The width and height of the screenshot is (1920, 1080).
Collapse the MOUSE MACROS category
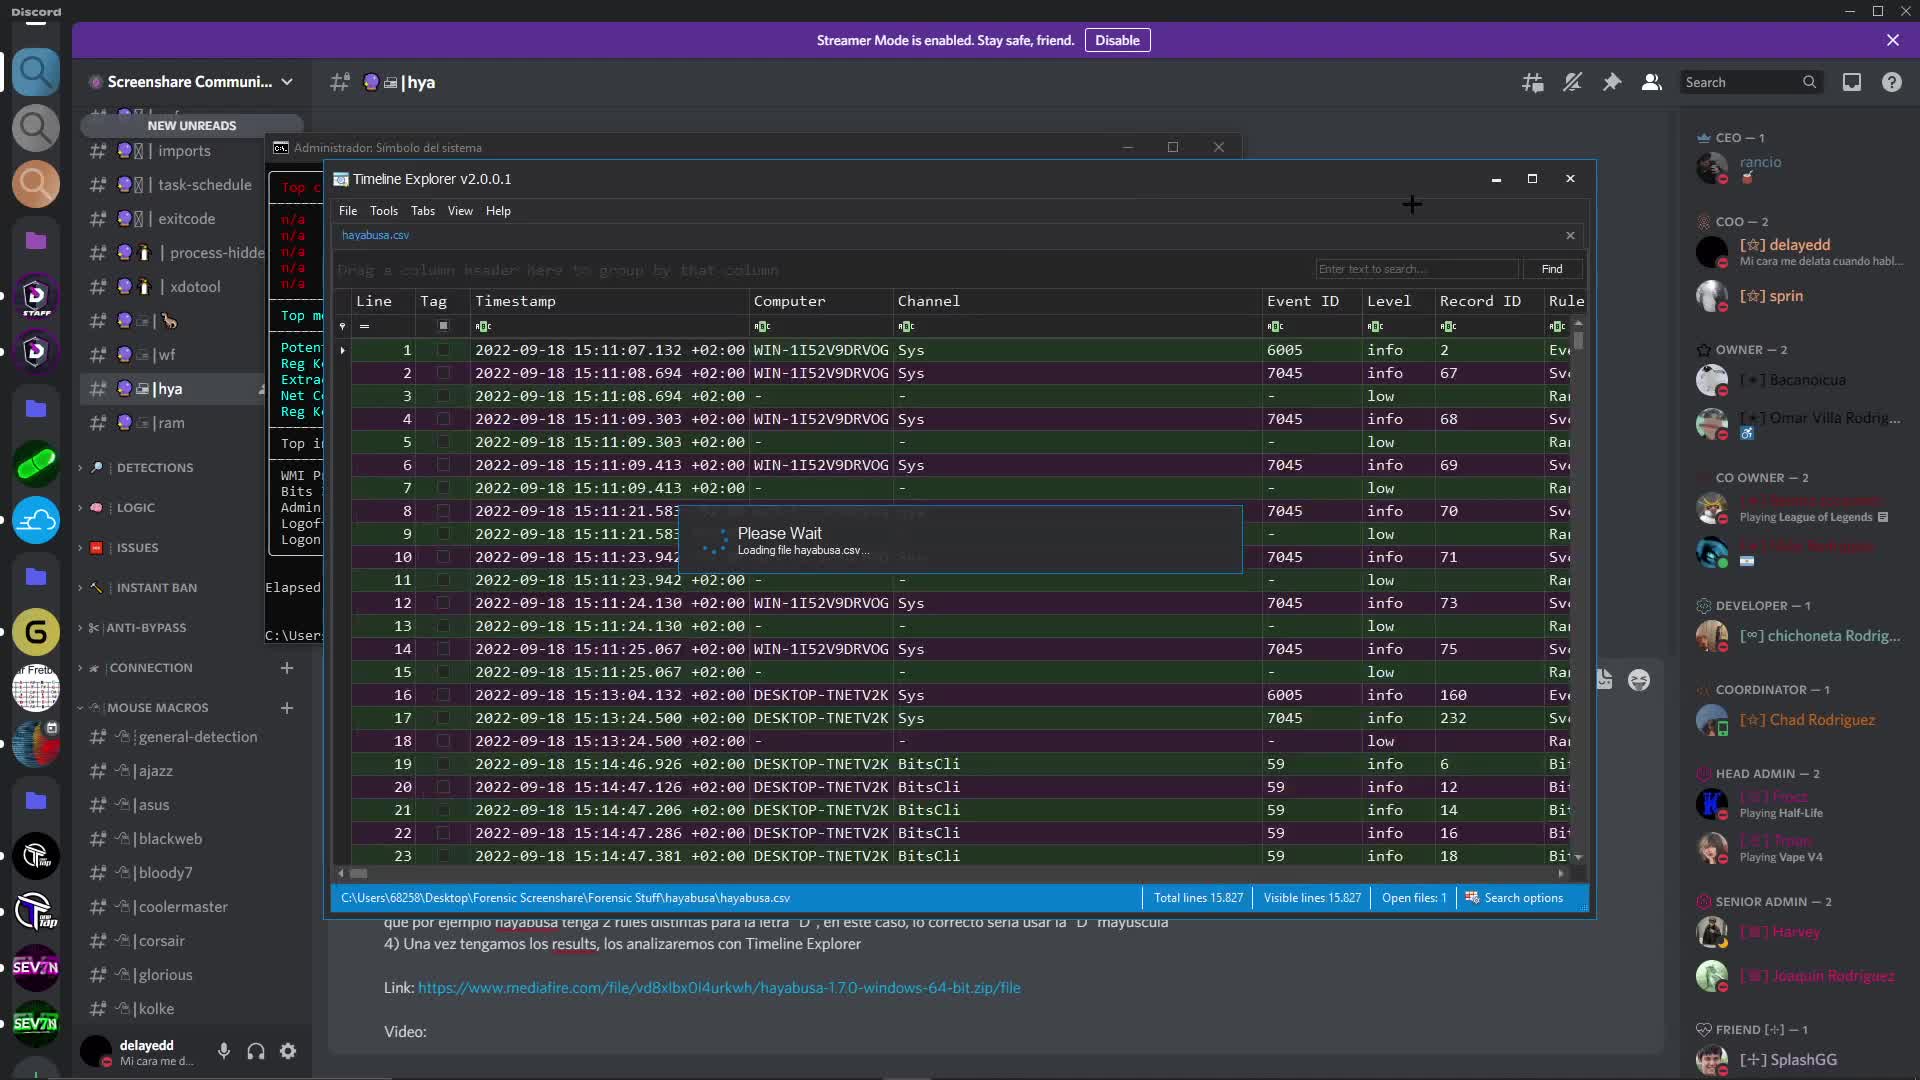click(157, 708)
